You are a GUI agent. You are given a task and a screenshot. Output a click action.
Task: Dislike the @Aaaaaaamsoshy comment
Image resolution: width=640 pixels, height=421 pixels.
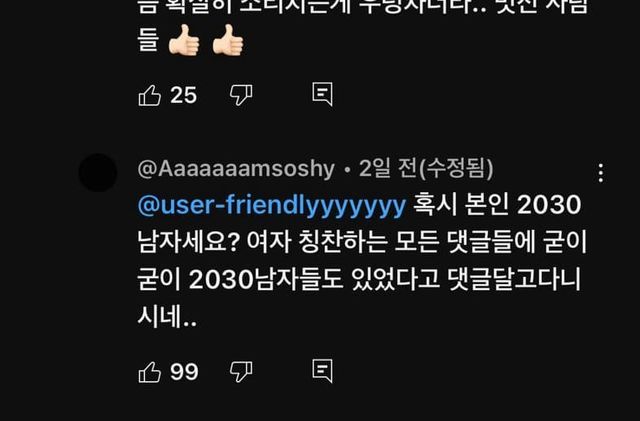point(241,372)
